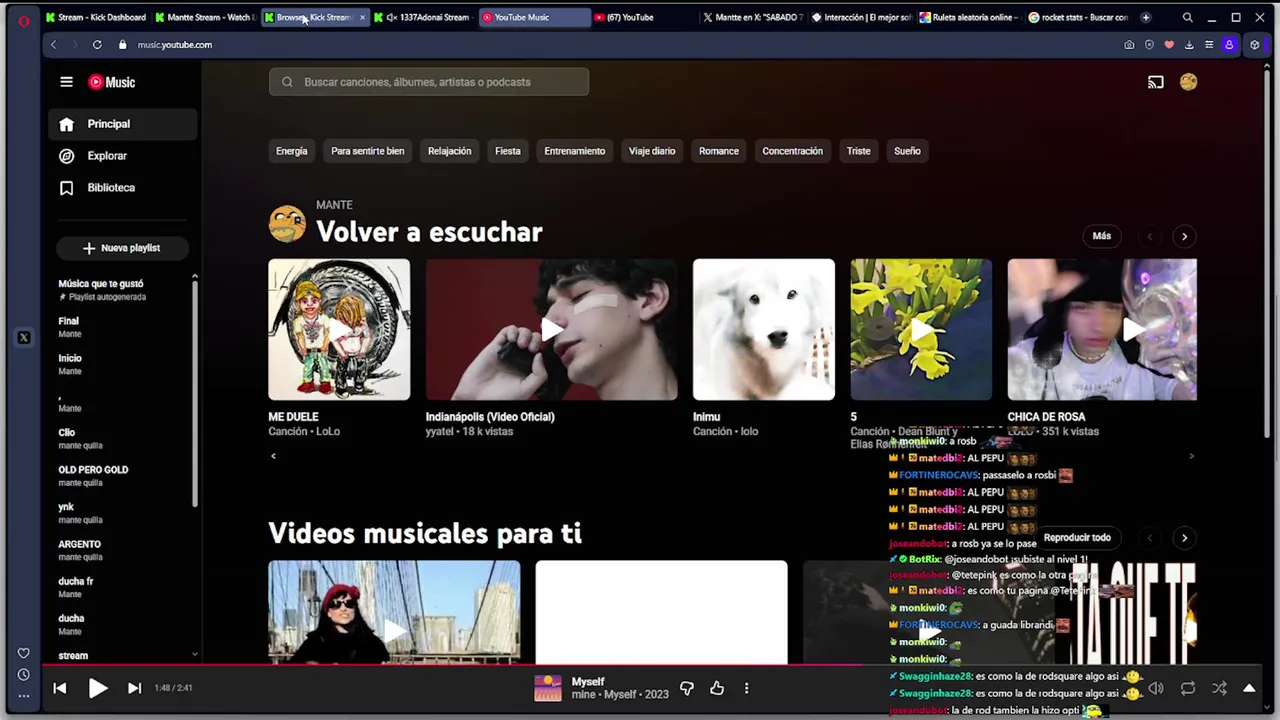Click the Opera browser logo
Viewport: 1280px width, 720px height.
(x=24, y=20)
